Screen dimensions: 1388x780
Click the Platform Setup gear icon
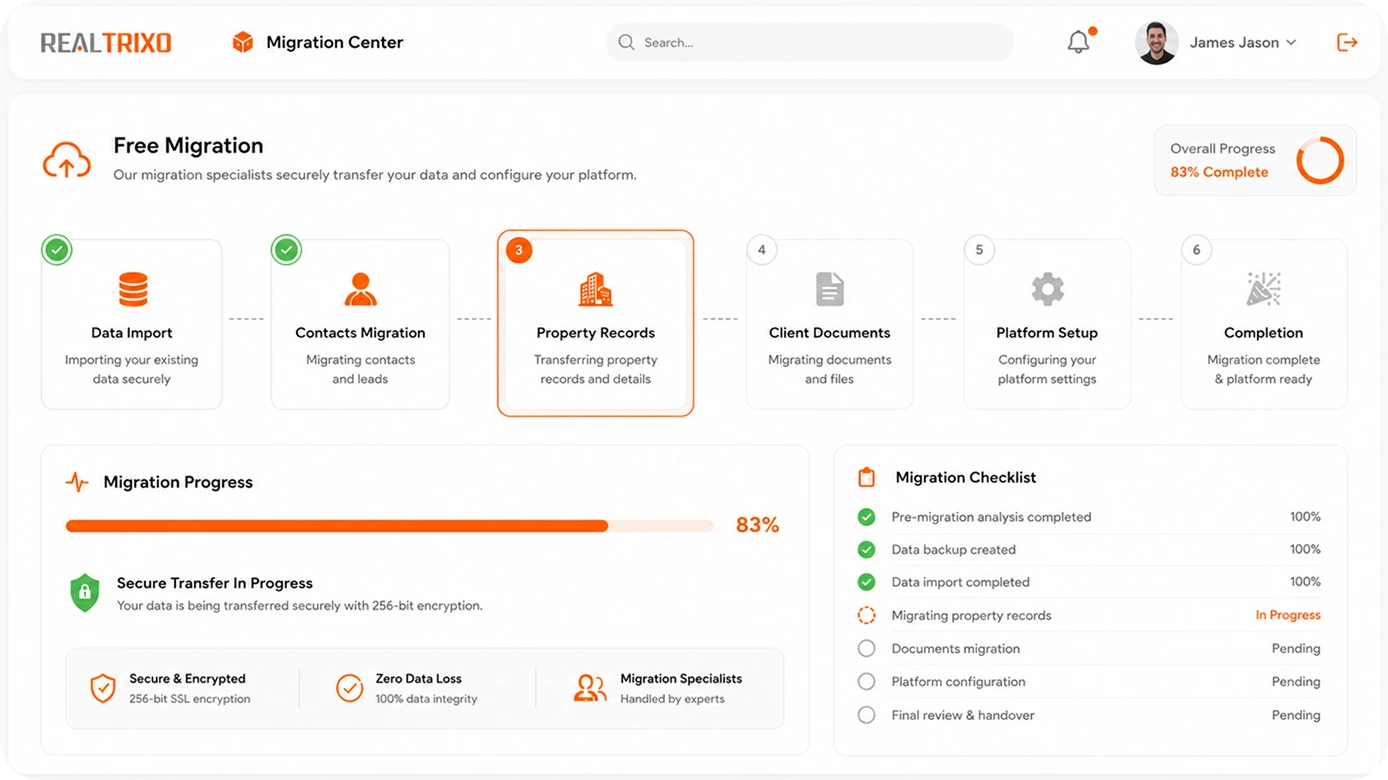click(x=1047, y=289)
